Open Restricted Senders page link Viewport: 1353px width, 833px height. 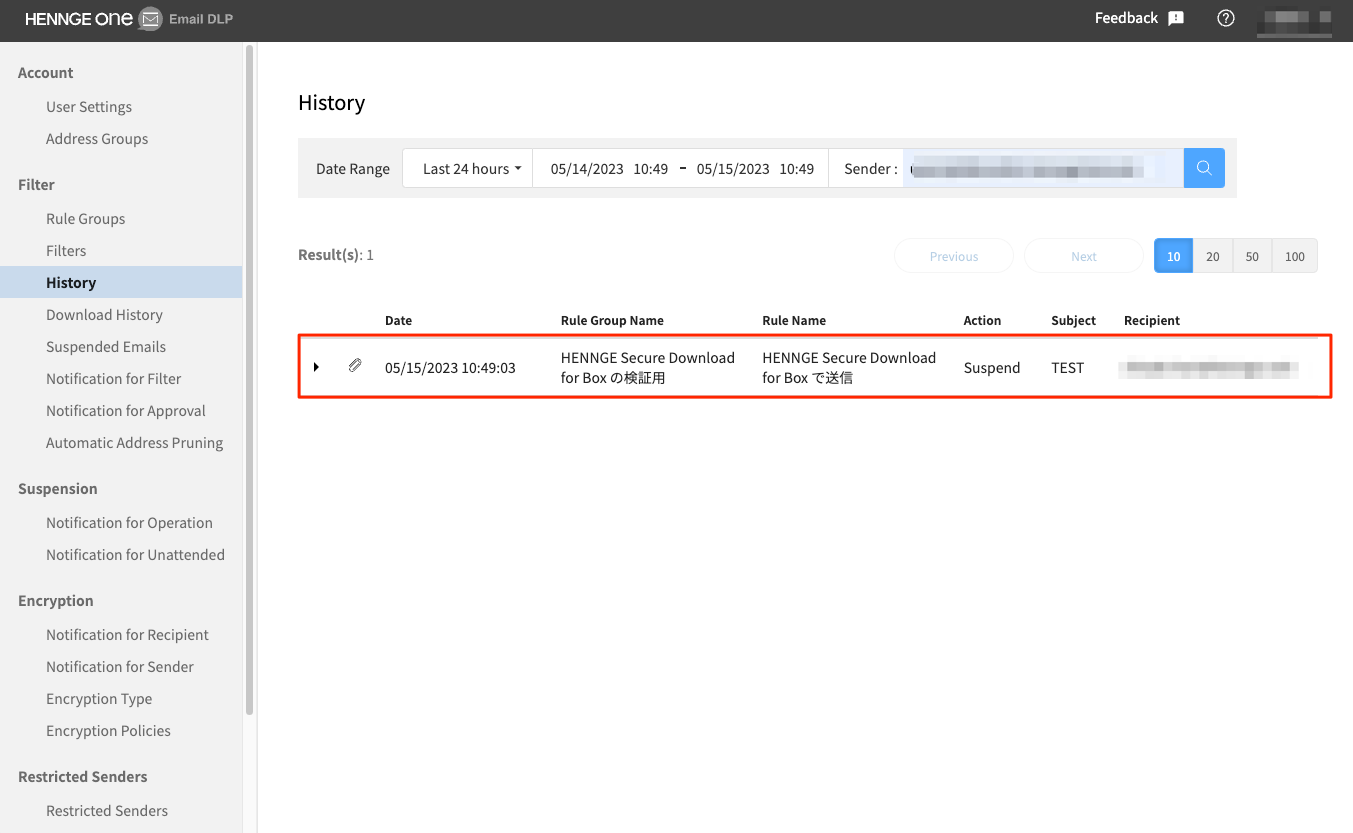click(x=107, y=811)
